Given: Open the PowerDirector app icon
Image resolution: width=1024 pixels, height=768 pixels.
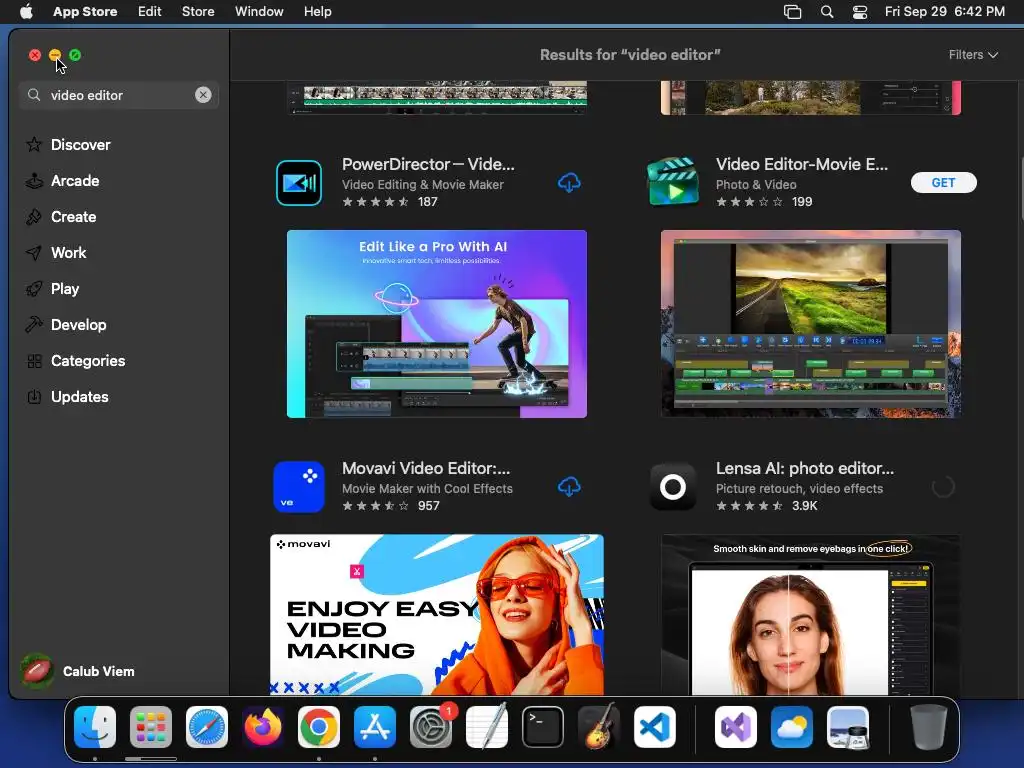Looking at the screenshot, I should tap(299, 183).
